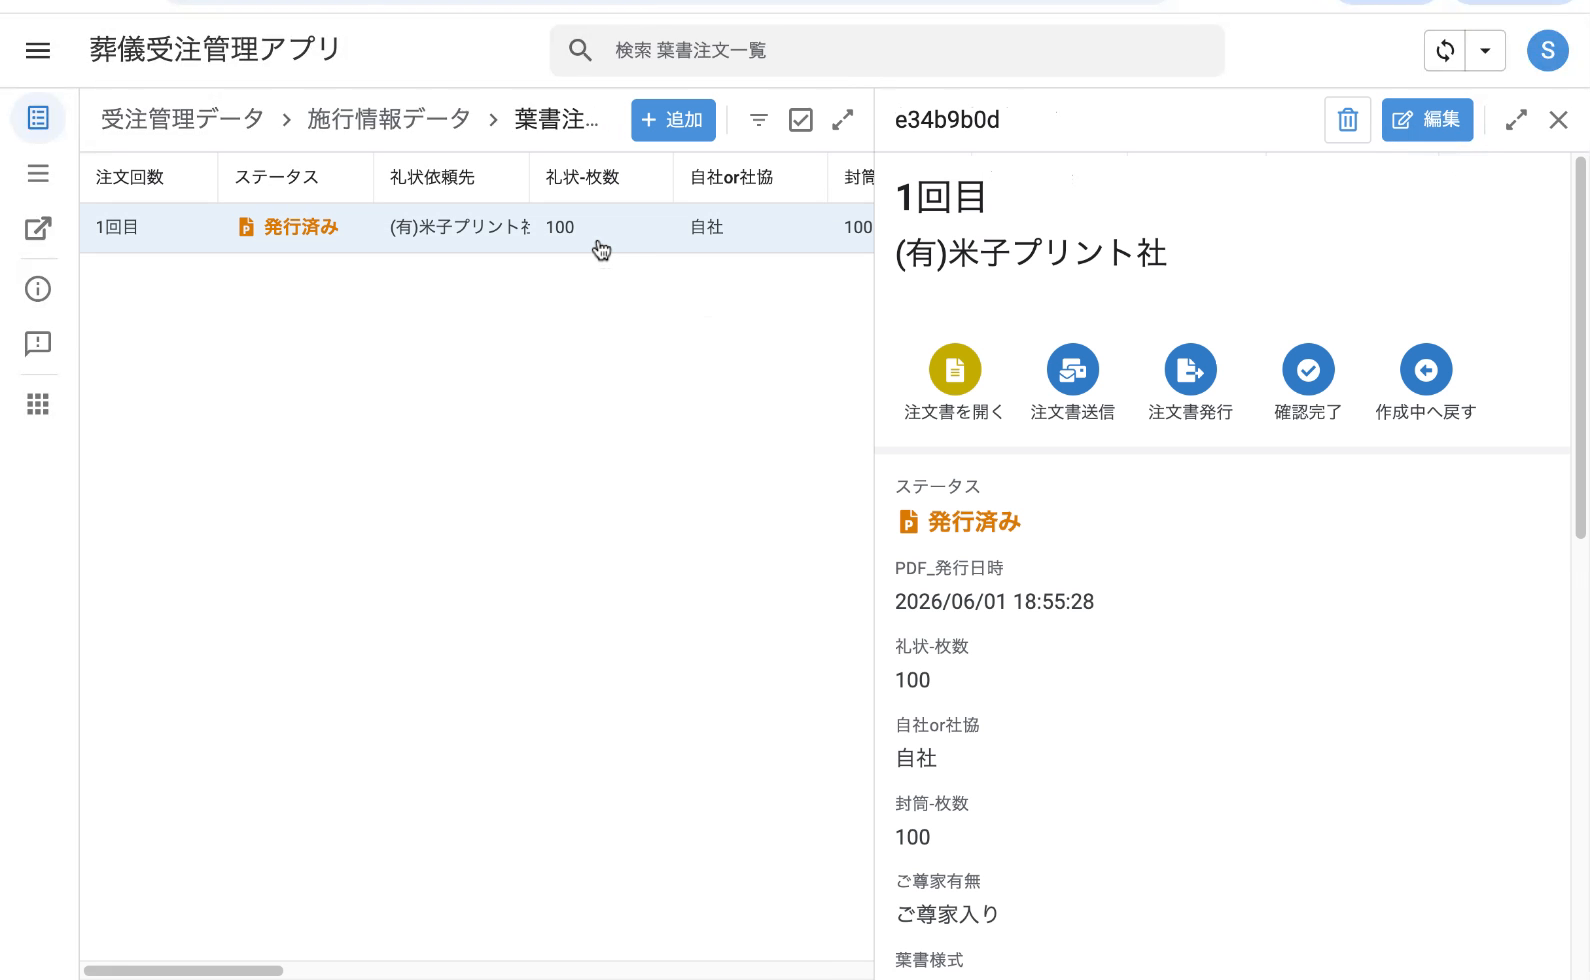Open the S user account avatar
The height and width of the screenshot is (980, 1590).
coord(1547,50)
